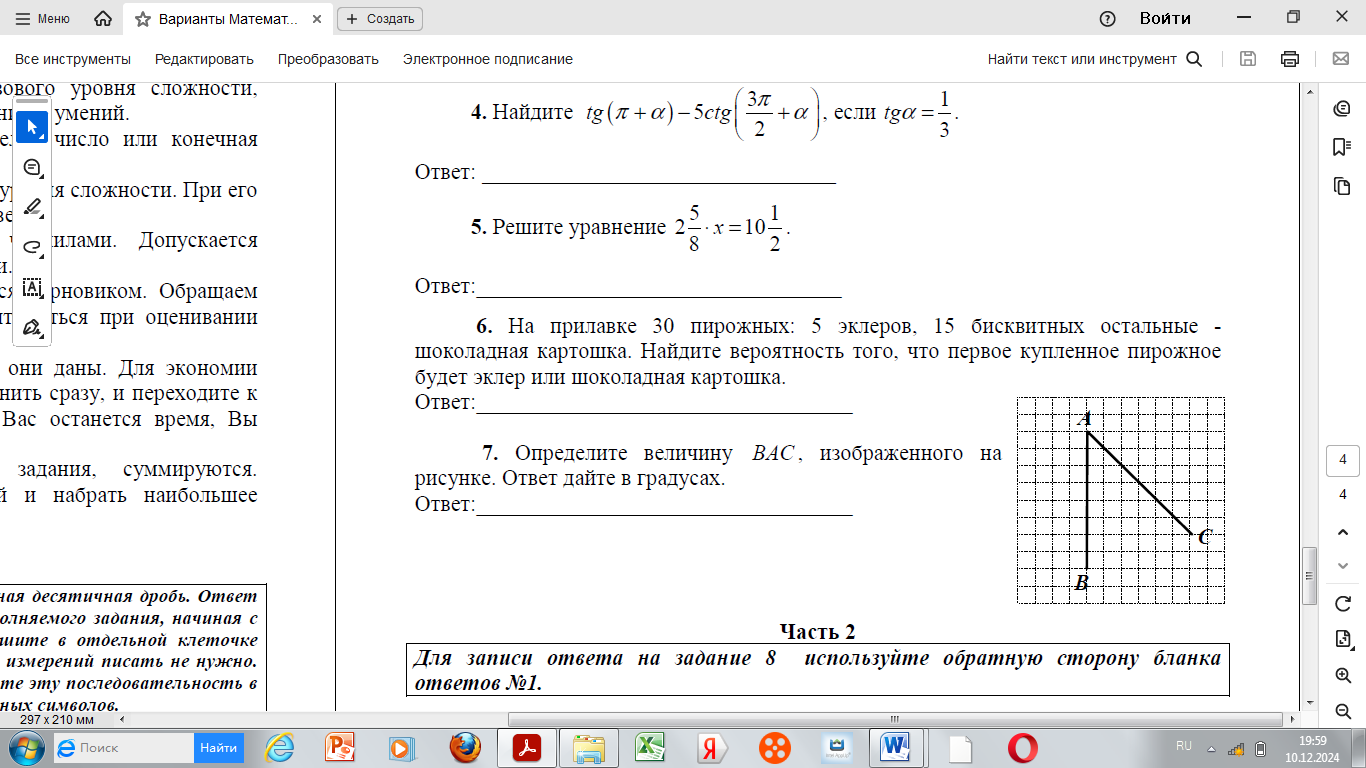This screenshot has width=1366, height=768.
Task: Open Excel from the taskbar
Action: point(652,747)
